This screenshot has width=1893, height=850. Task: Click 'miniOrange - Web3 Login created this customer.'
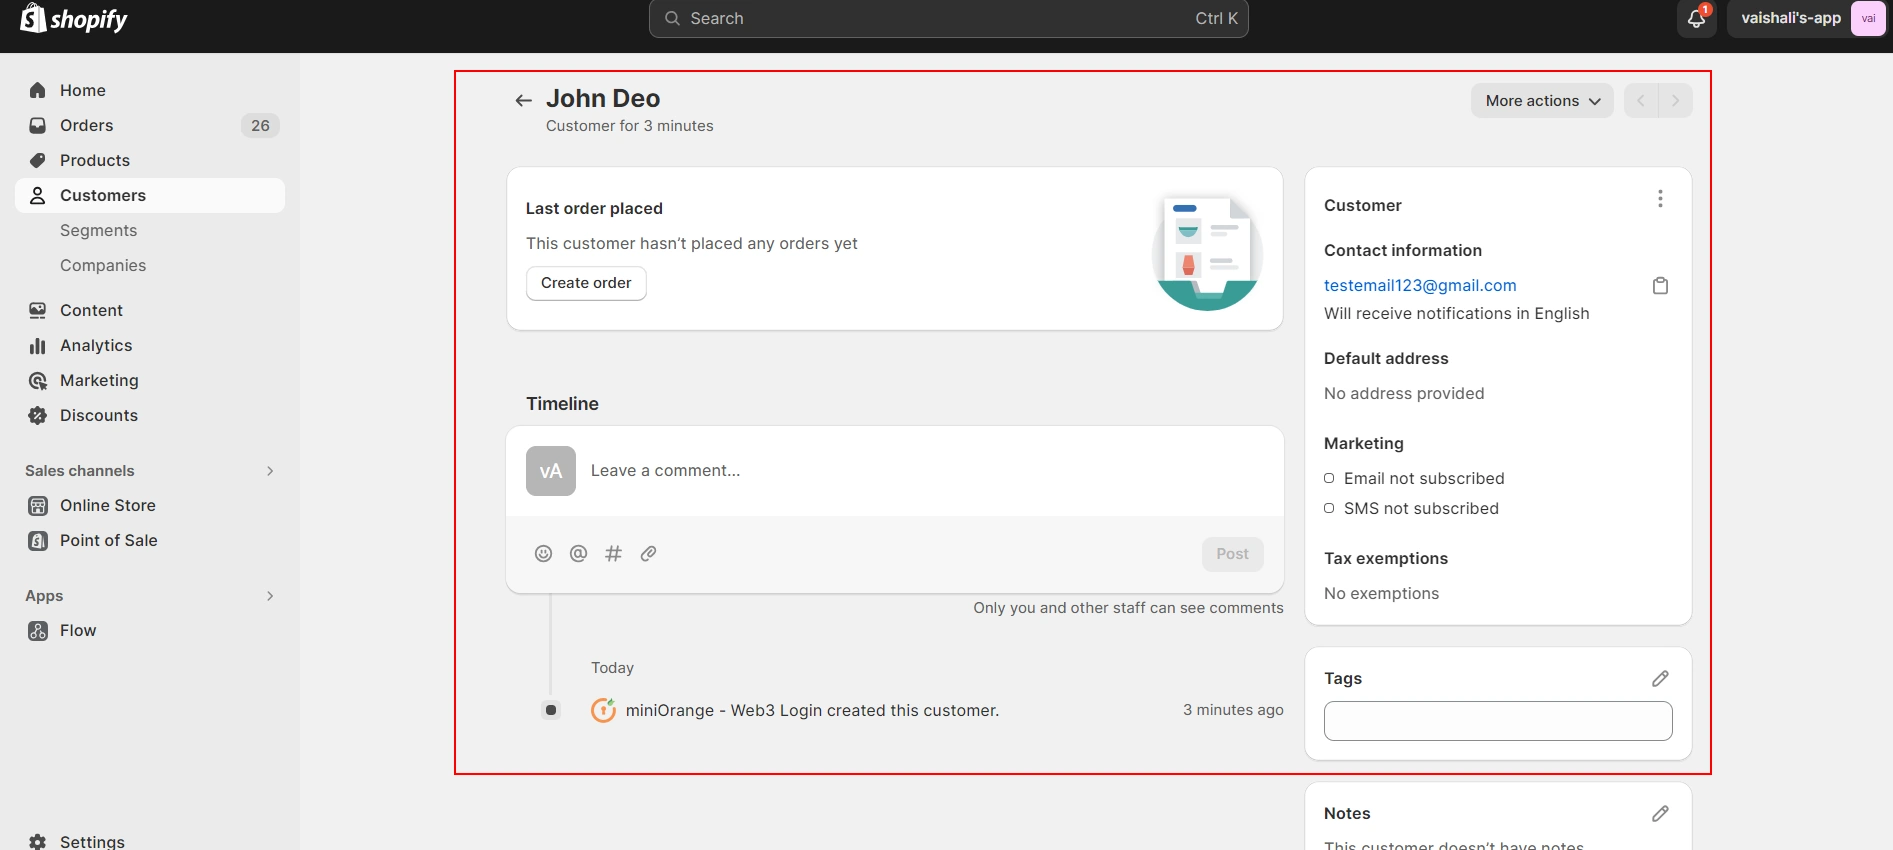click(x=812, y=710)
